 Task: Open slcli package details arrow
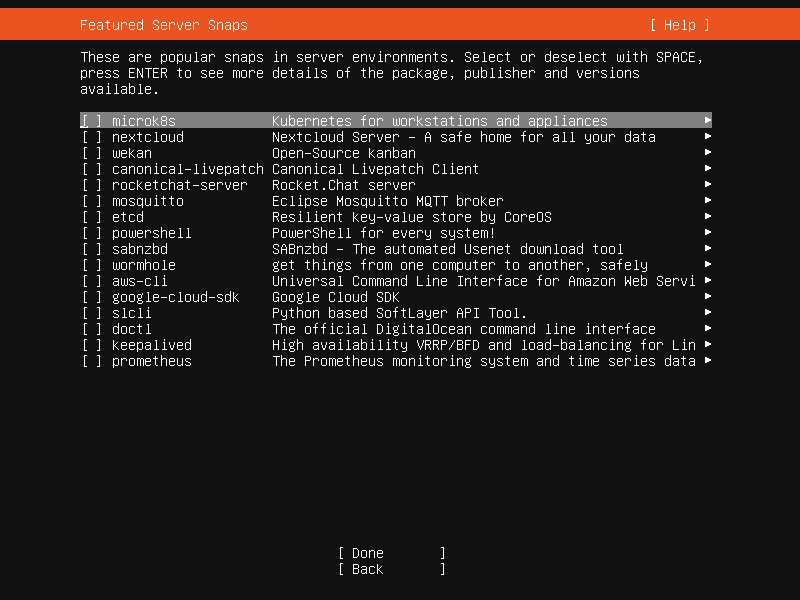coord(706,313)
